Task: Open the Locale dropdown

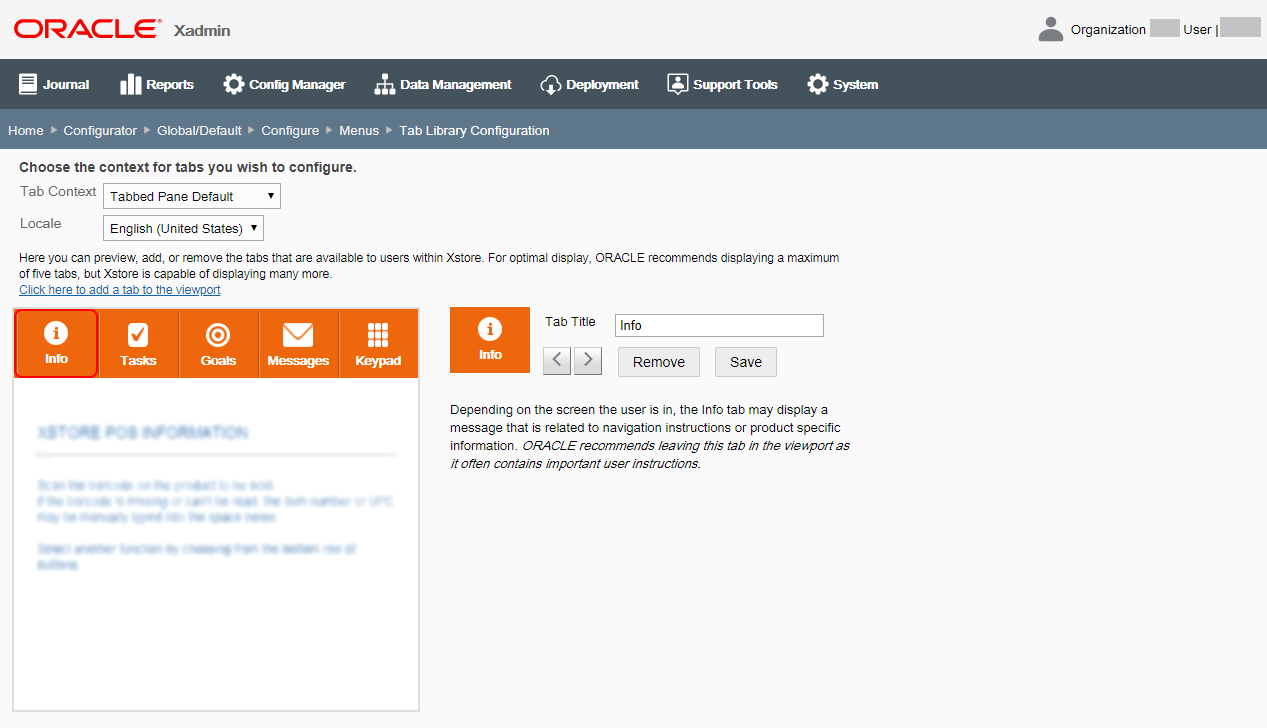Action: (x=184, y=228)
